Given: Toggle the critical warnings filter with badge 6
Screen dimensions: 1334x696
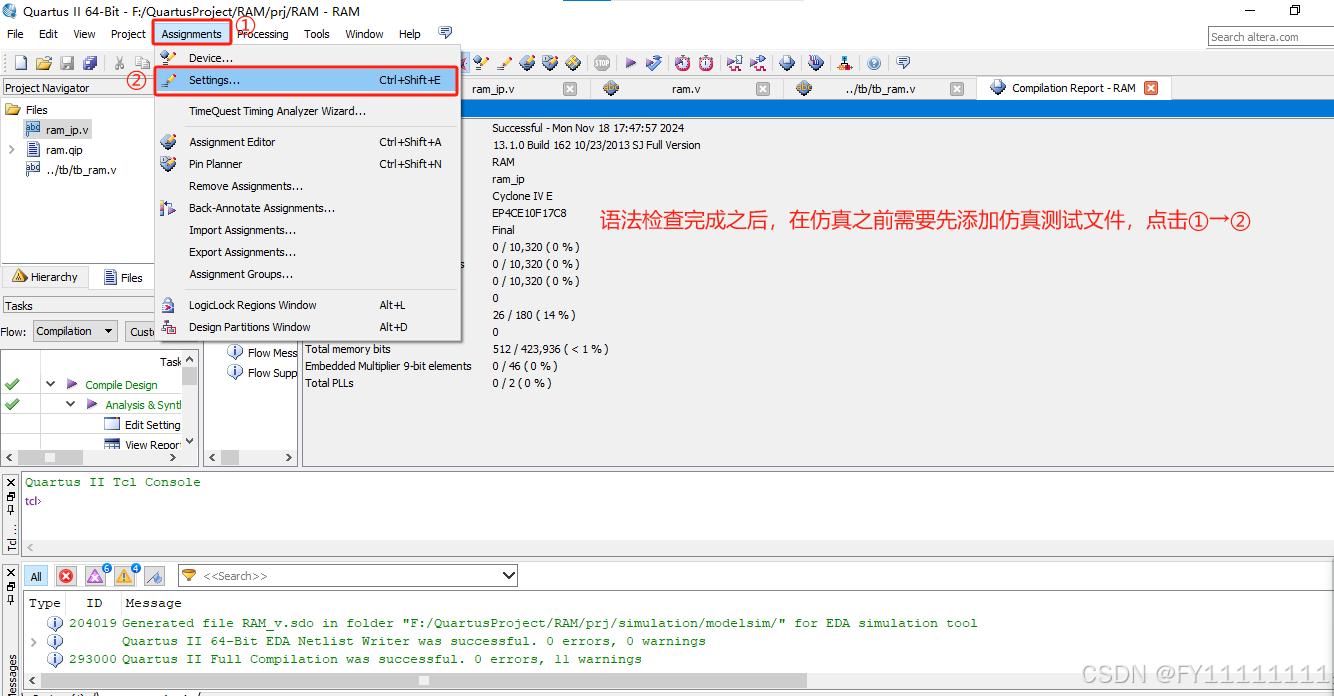Looking at the screenshot, I should point(96,576).
